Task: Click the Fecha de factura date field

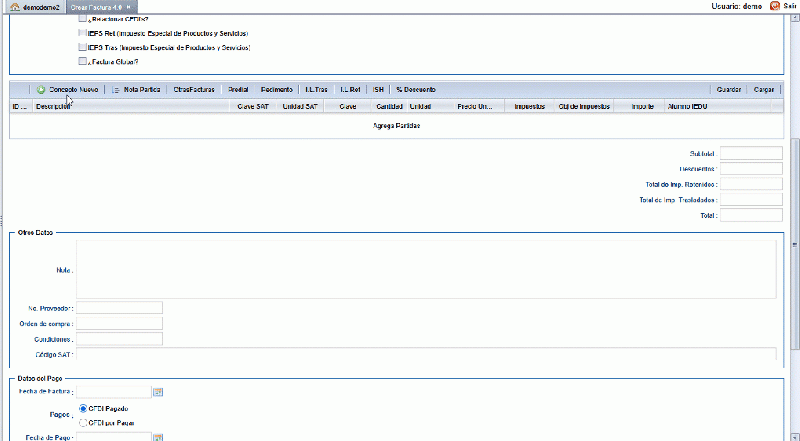Action: (114, 392)
